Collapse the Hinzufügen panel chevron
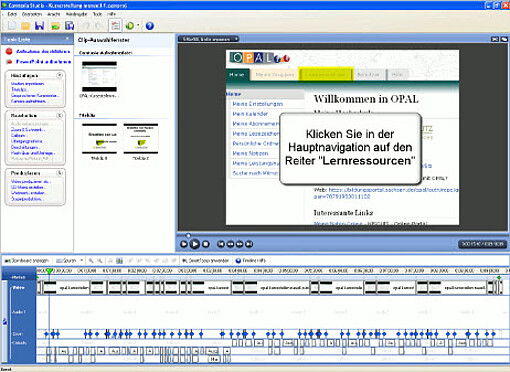 click(x=60, y=75)
